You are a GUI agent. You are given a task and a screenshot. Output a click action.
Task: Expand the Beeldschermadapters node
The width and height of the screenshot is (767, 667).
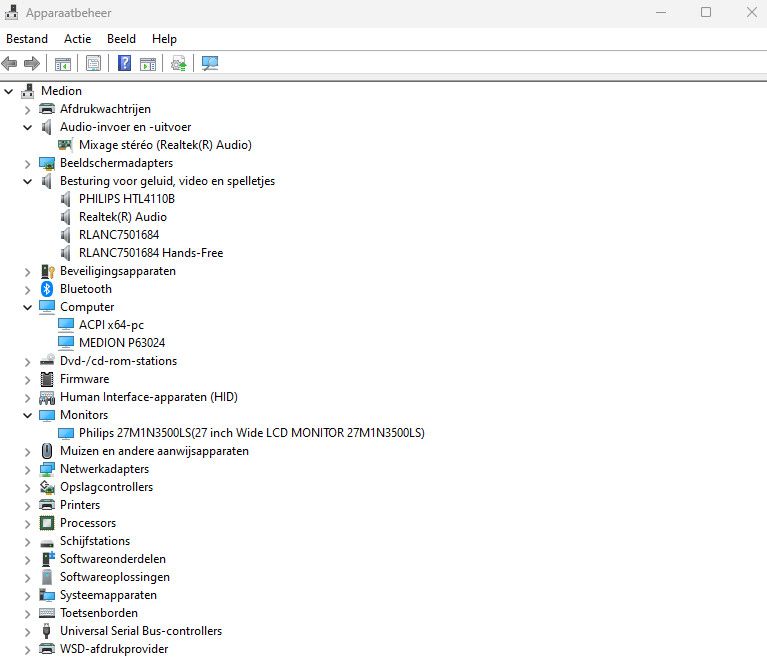tap(28, 163)
